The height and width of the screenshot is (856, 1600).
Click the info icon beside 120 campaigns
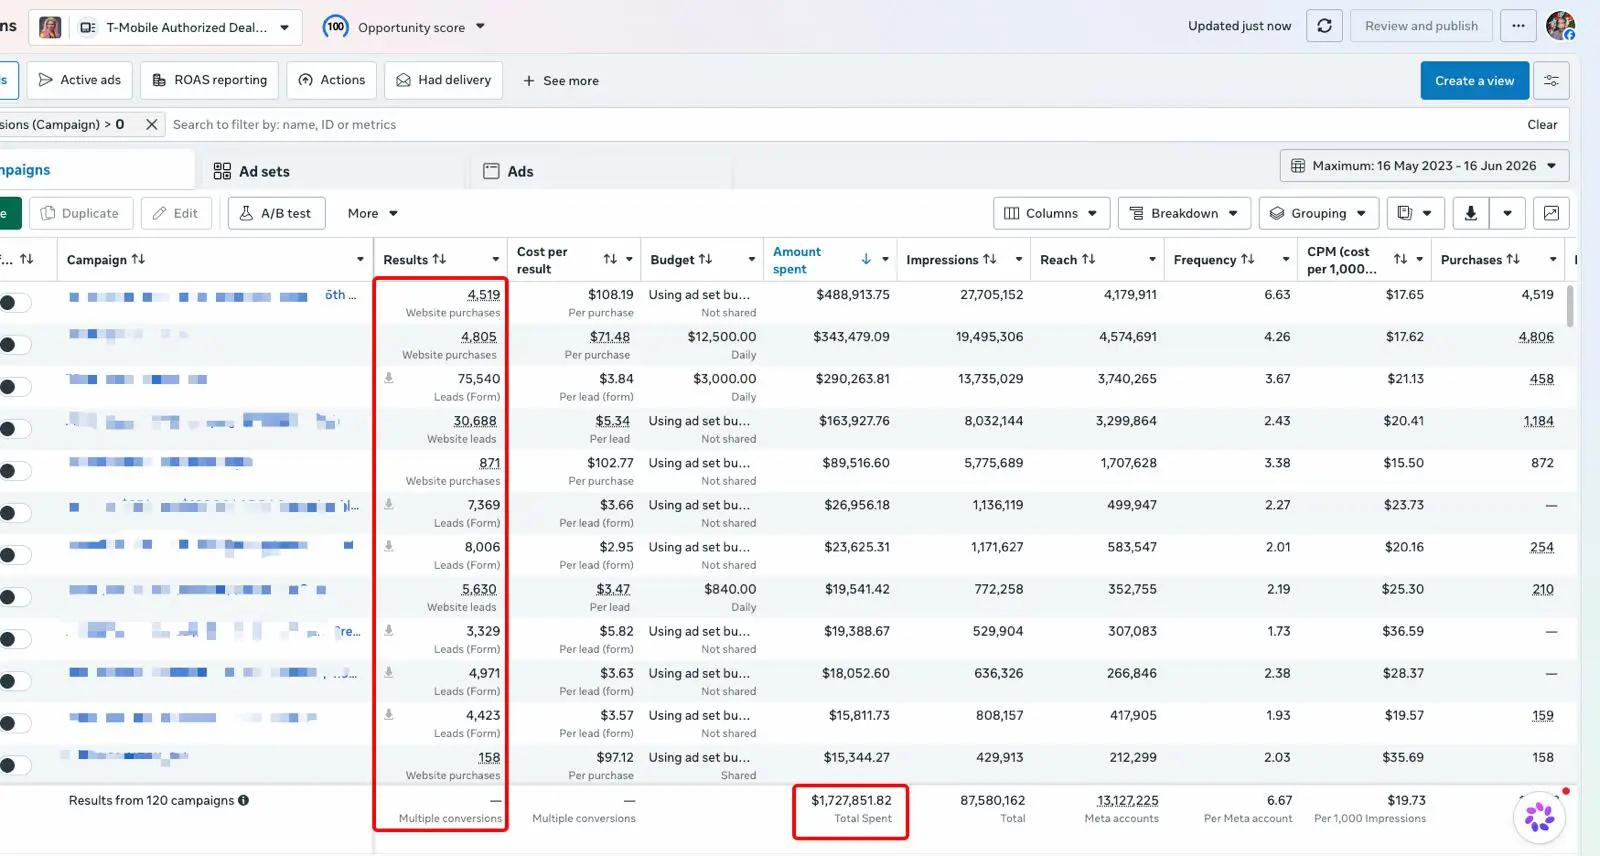pyautogui.click(x=243, y=800)
